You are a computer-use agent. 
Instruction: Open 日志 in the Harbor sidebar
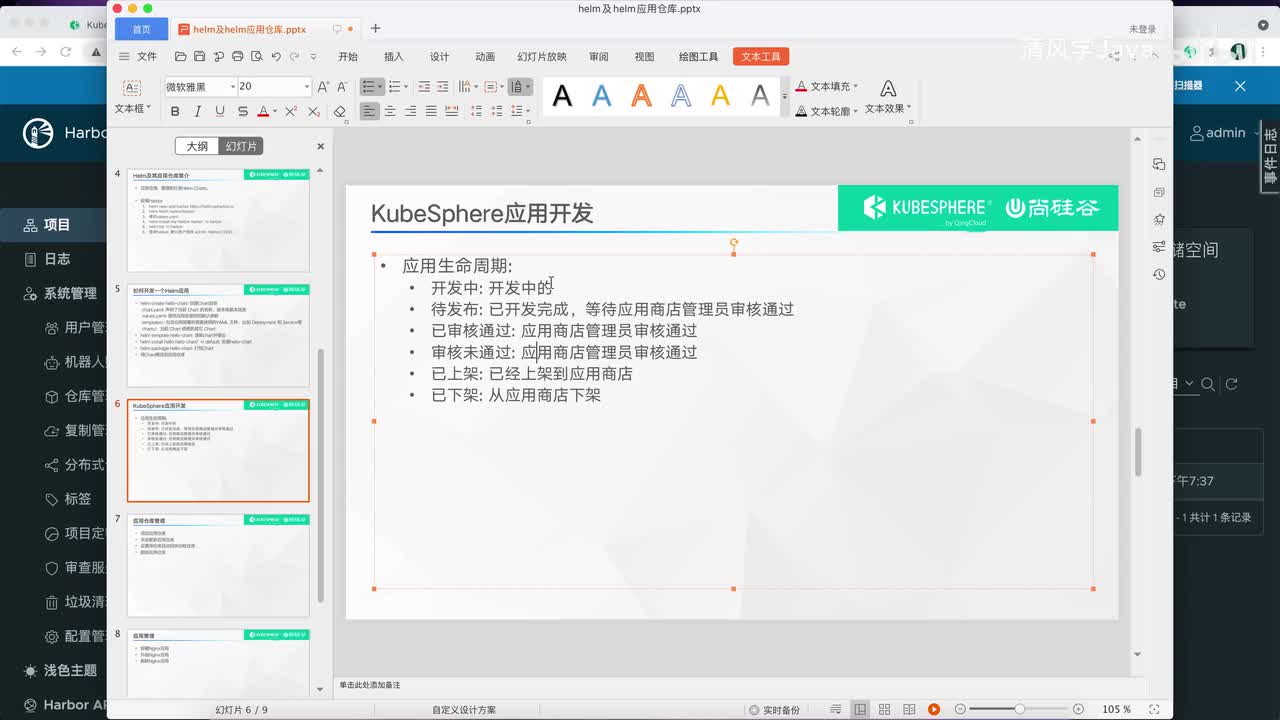[x=56, y=259]
